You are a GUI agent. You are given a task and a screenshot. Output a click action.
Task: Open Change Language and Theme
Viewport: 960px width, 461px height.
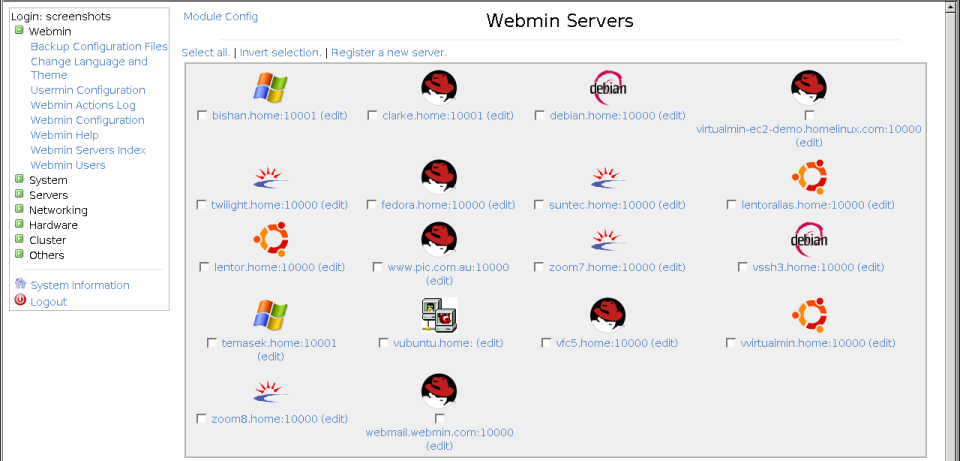89,68
